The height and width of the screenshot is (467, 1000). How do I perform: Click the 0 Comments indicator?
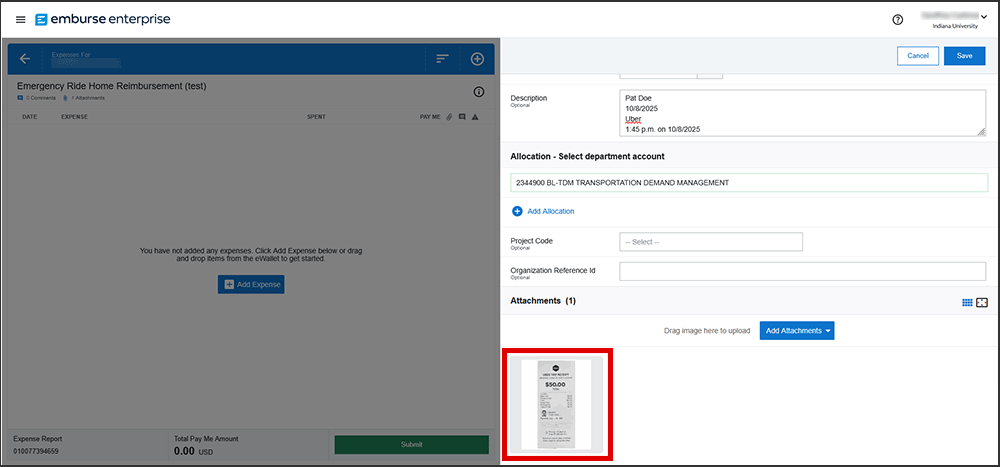pyautogui.click(x=36, y=99)
